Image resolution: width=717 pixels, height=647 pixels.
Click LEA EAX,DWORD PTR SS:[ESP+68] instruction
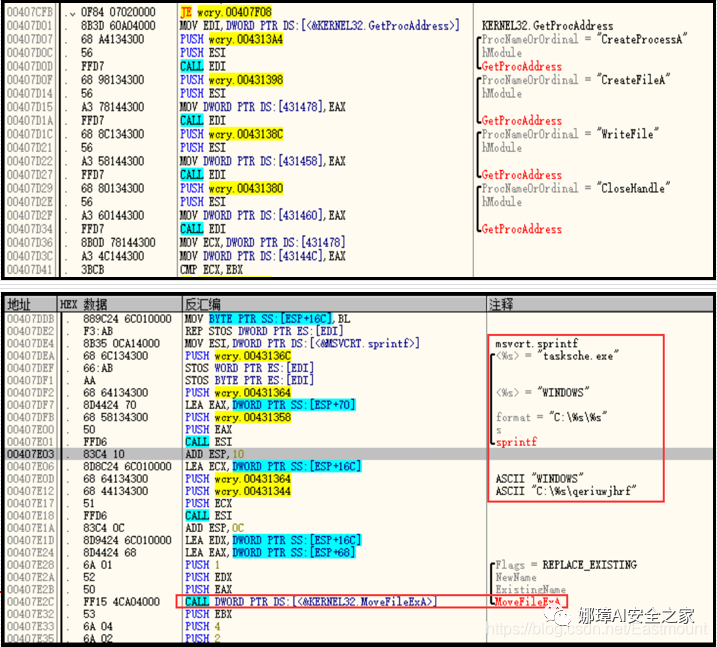270,553
